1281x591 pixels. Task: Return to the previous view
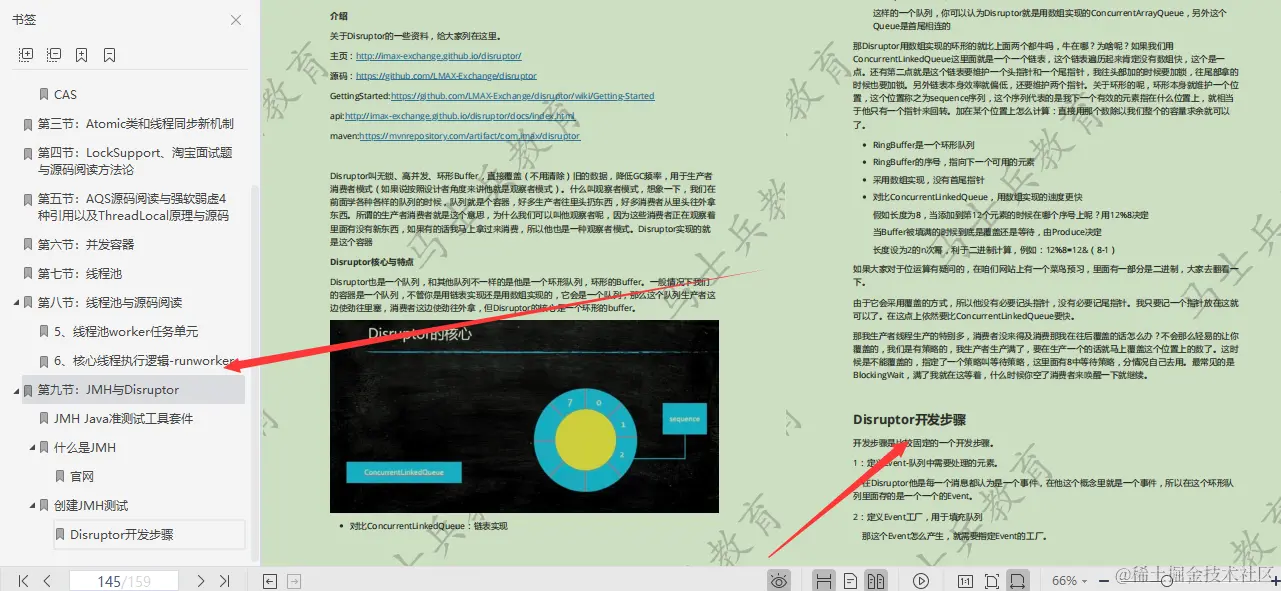click(270, 581)
